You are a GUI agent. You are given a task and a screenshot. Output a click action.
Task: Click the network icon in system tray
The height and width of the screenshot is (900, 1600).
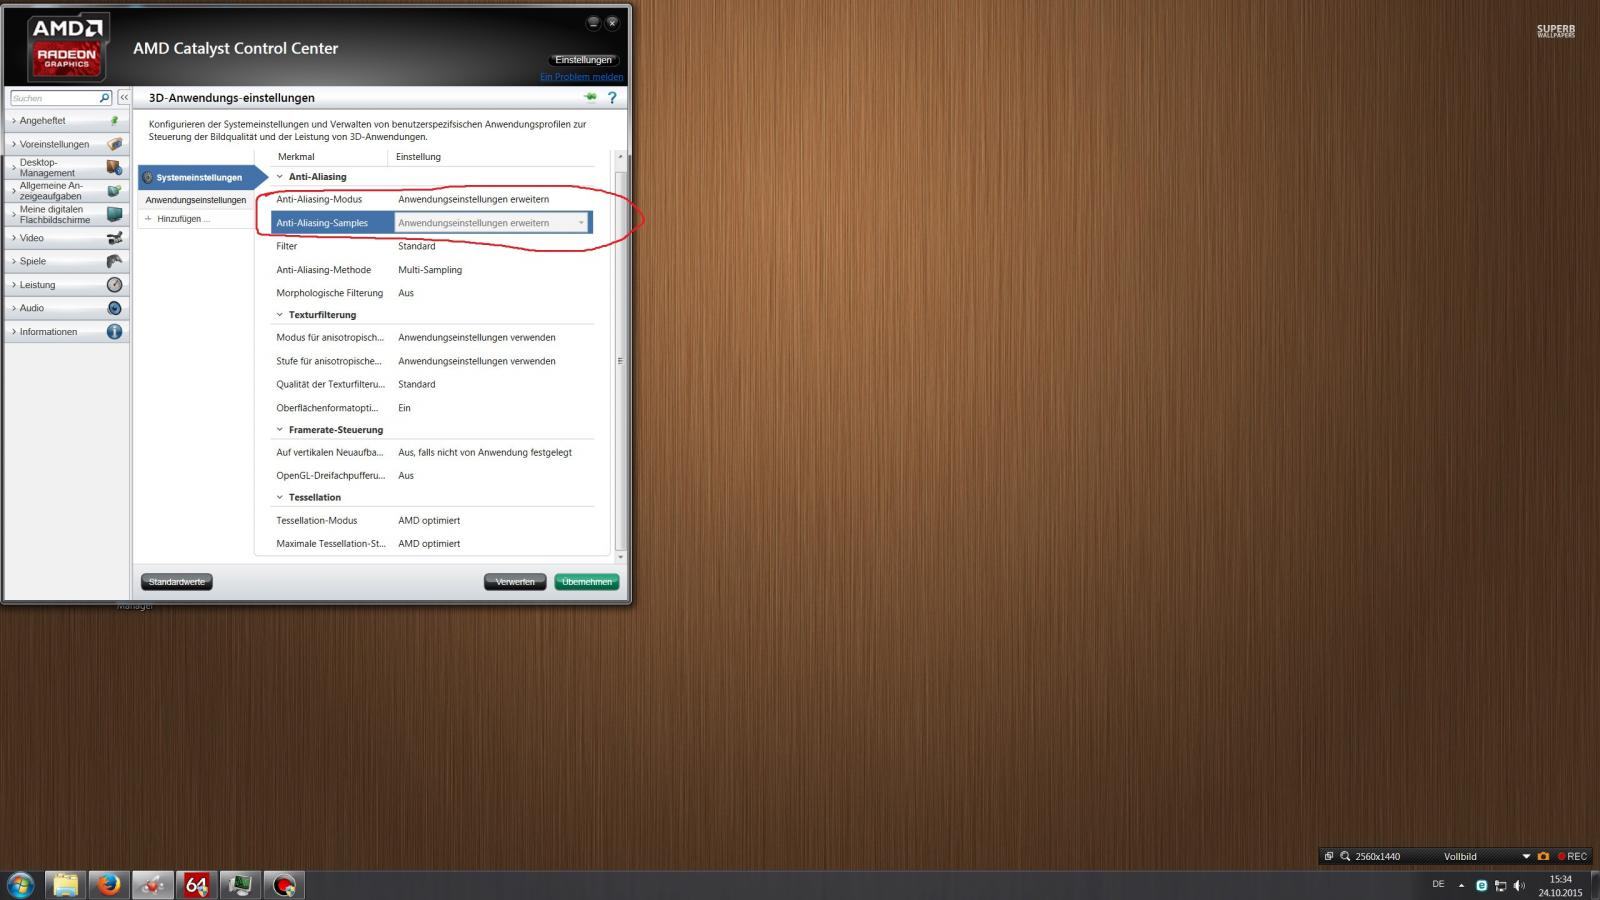click(x=1500, y=886)
